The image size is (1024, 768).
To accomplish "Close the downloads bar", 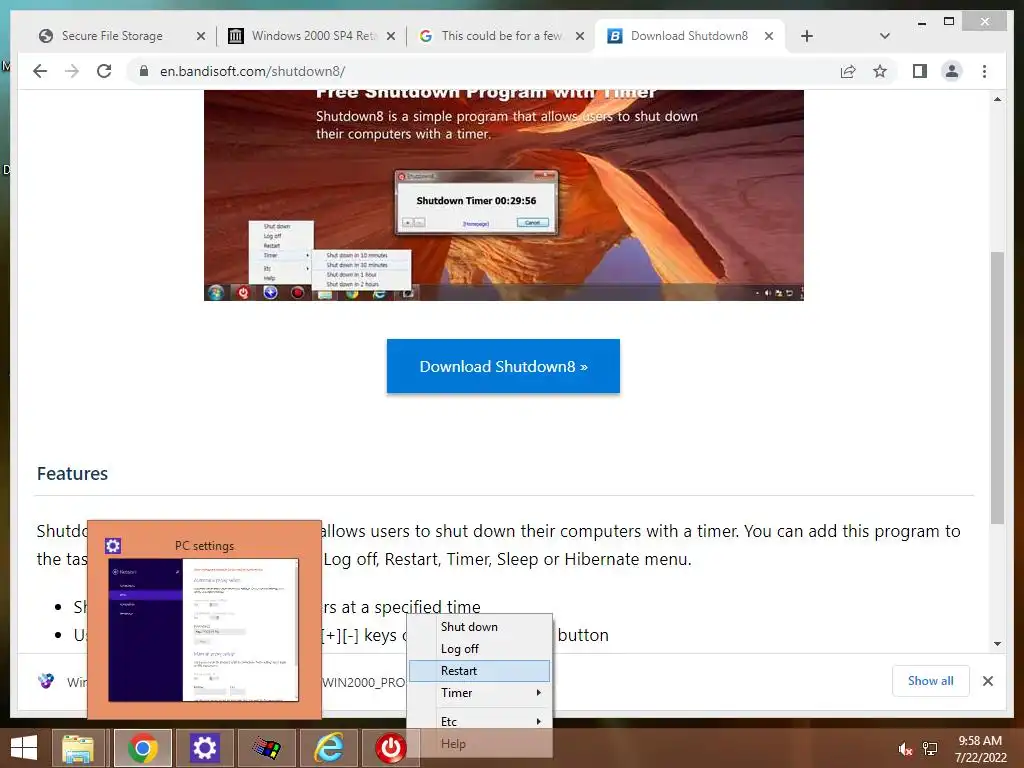I will pyautogui.click(x=987, y=681).
